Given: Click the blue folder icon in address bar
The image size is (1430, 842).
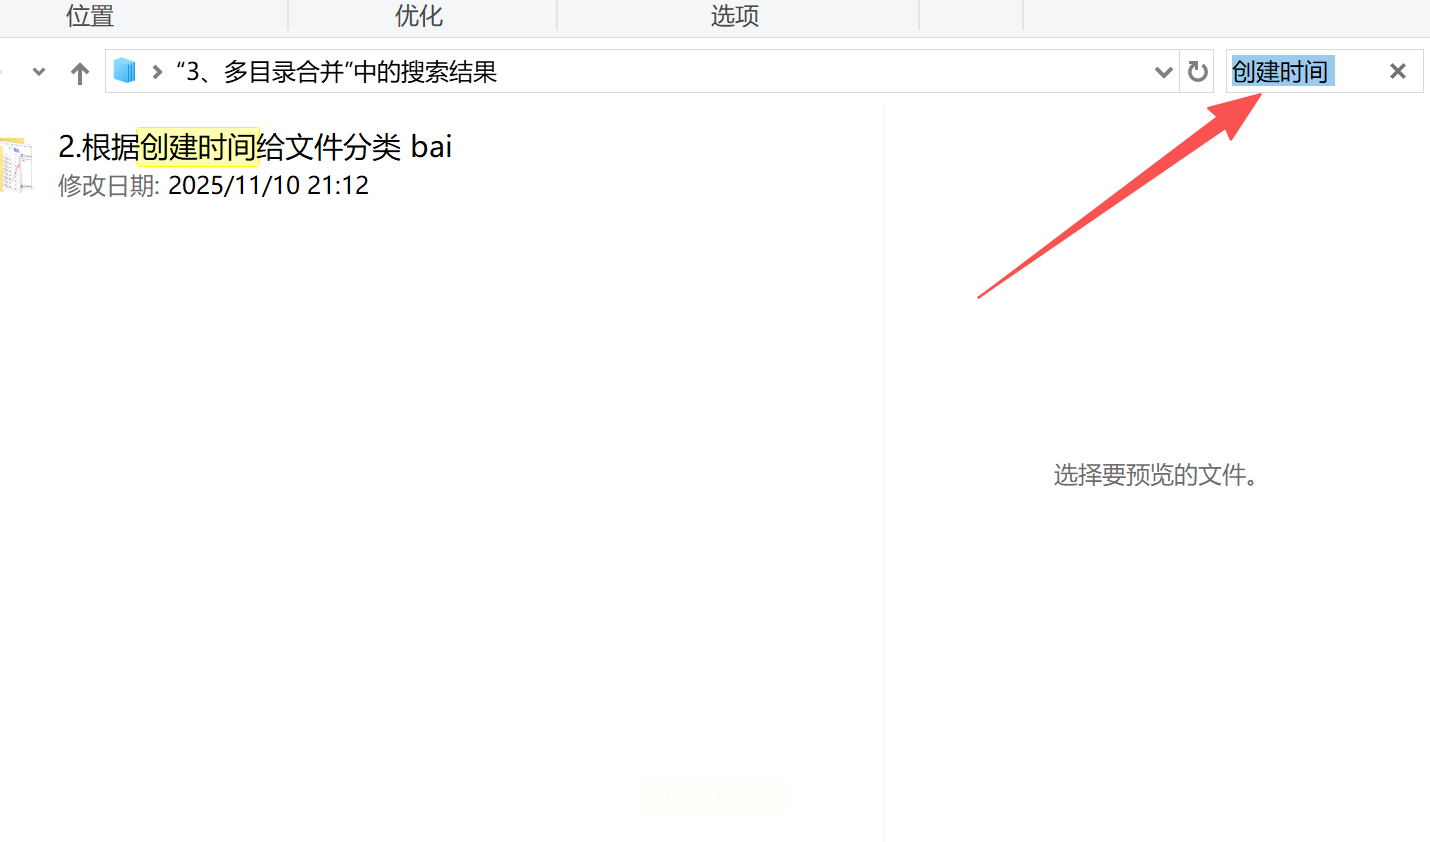Looking at the screenshot, I should click(x=124, y=71).
